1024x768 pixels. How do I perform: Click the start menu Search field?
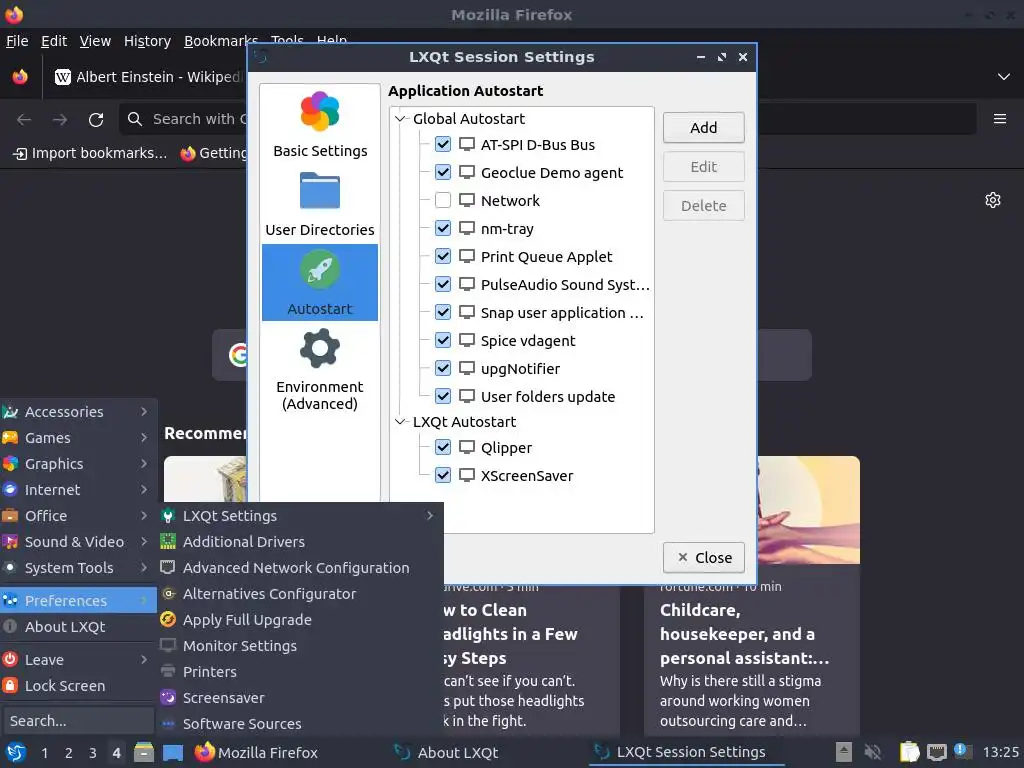point(78,721)
